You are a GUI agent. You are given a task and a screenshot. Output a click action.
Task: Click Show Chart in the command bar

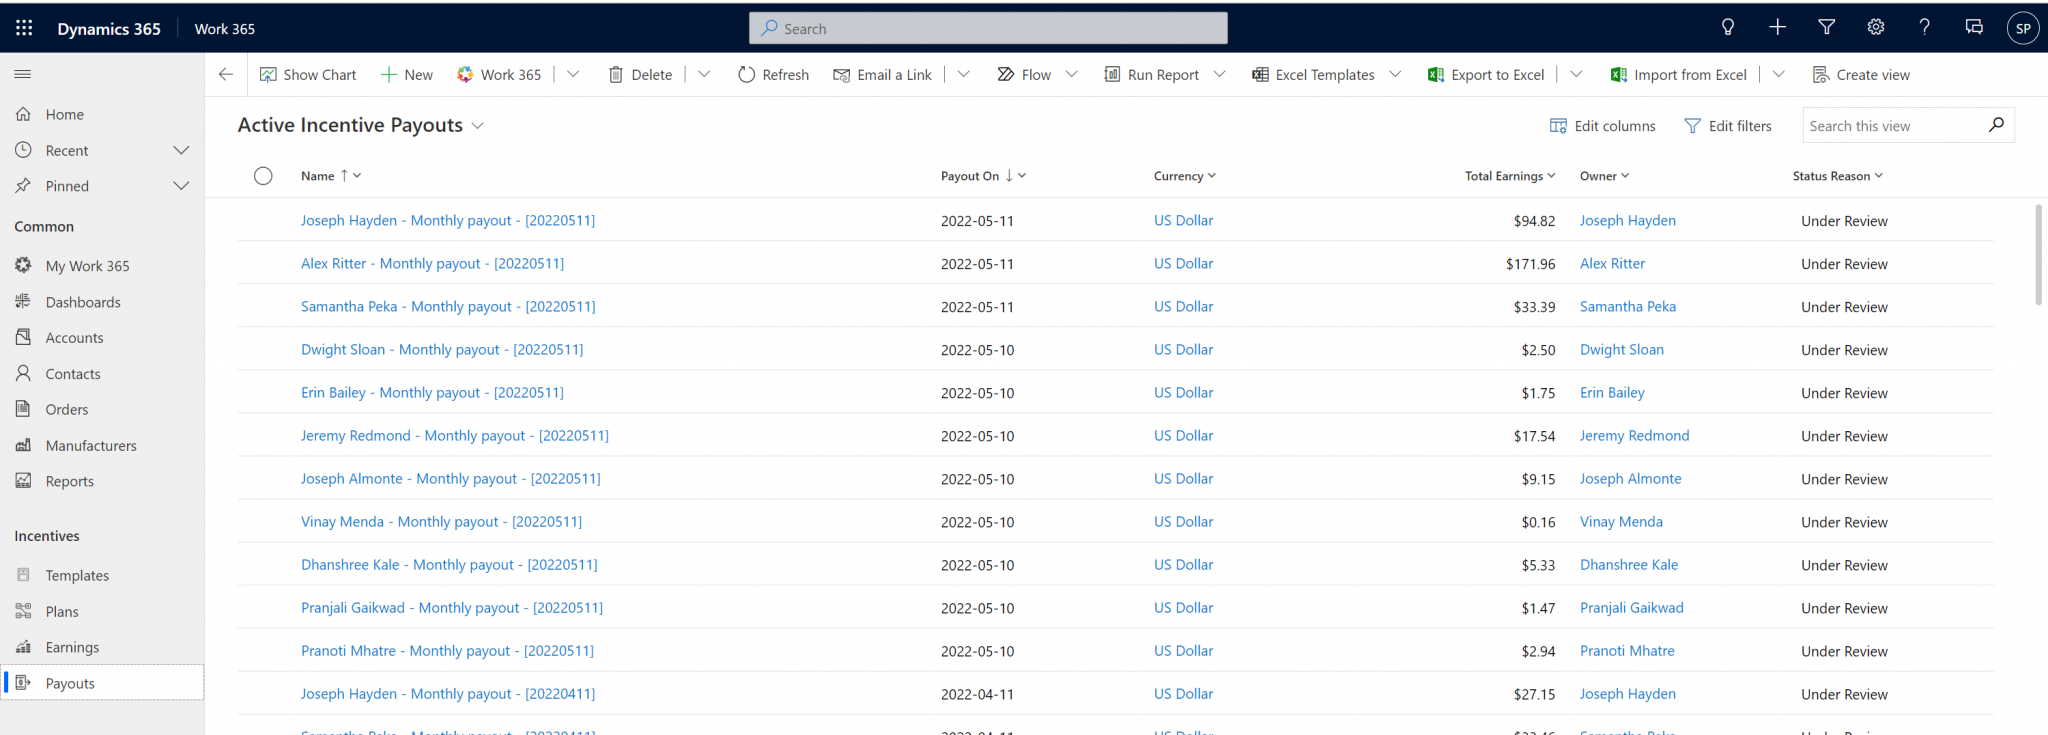[x=308, y=75]
